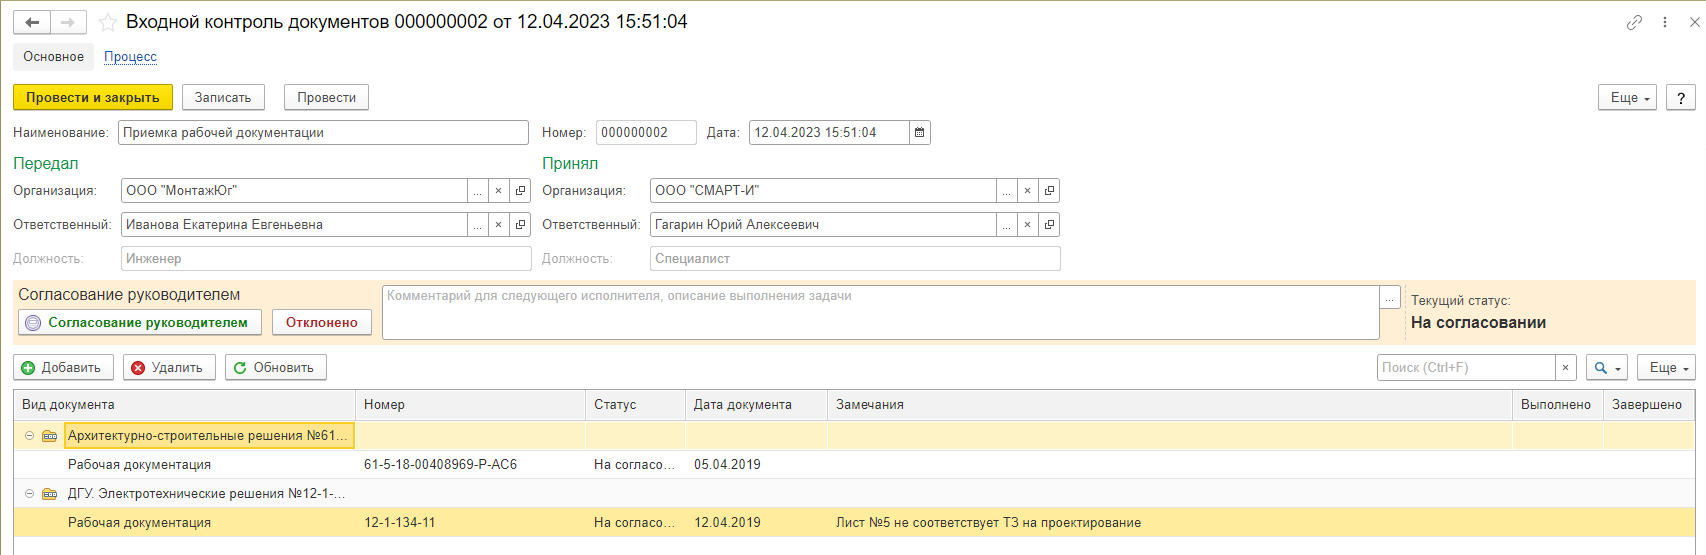The height and width of the screenshot is (555, 1706).
Task: Open selection list for sender Ответственный Иванова
Action: pos(478,225)
